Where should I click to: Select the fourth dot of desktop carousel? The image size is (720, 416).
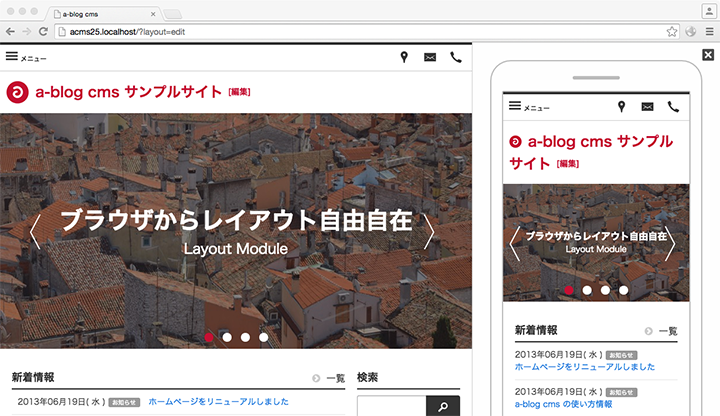click(264, 337)
